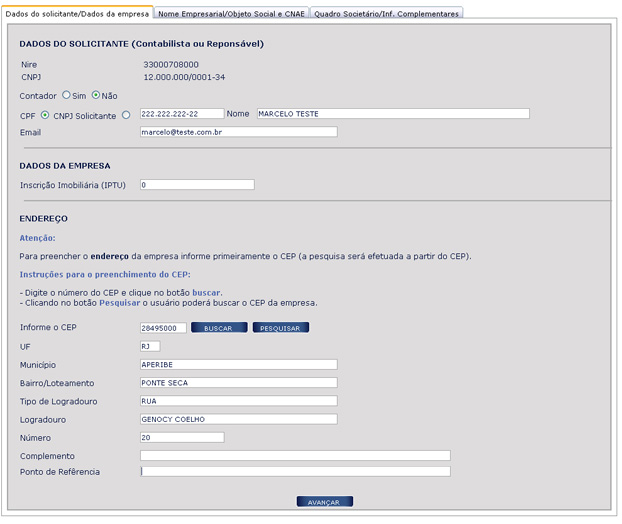Image resolution: width=622 pixels, height=524 pixels.
Task: Click the Número field with 20
Action: (x=182, y=438)
